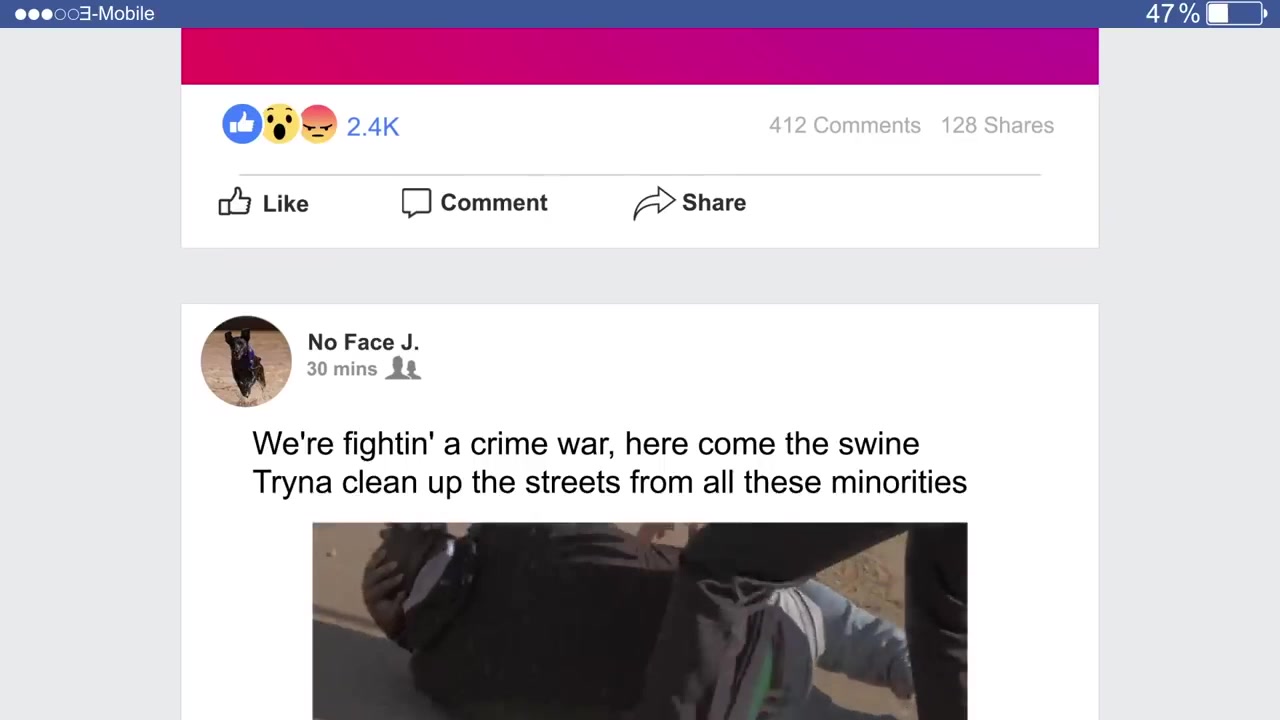Click the friends audience icon beside 30 mins
The height and width of the screenshot is (720, 1280).
[x=403, y=368]
